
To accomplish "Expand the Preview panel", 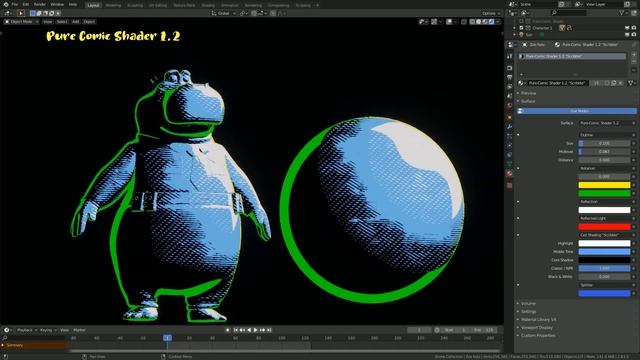I will coord(528,93).
